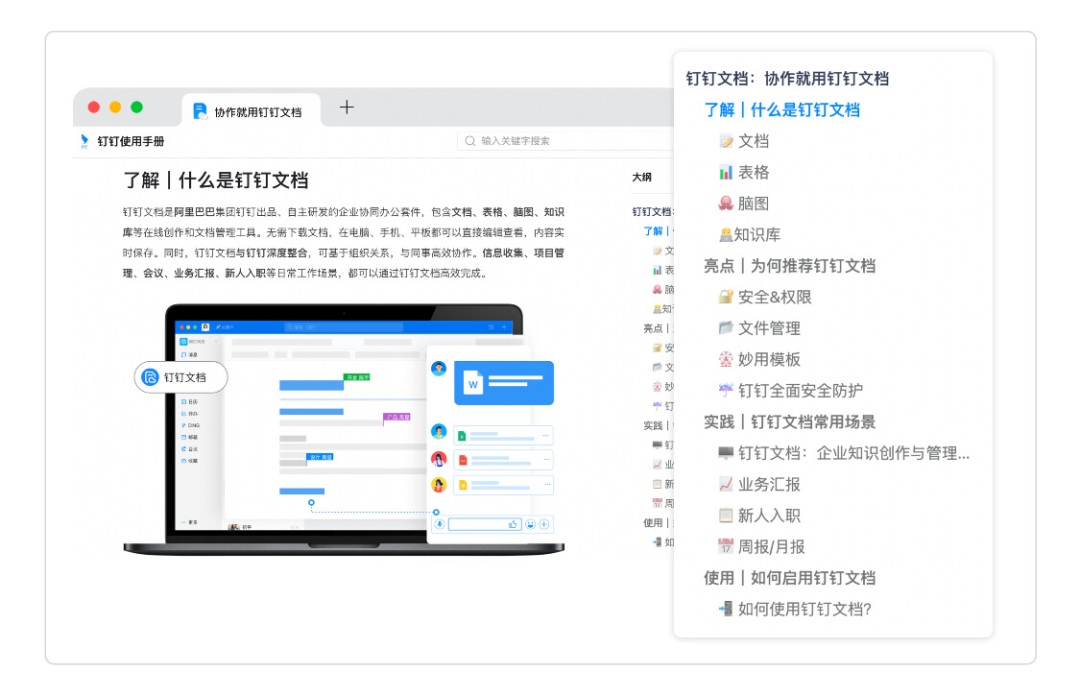
Task: Click the 钉钉文档 pill badge on illustration
Action: pyautogui.click(x=181, y=377)
